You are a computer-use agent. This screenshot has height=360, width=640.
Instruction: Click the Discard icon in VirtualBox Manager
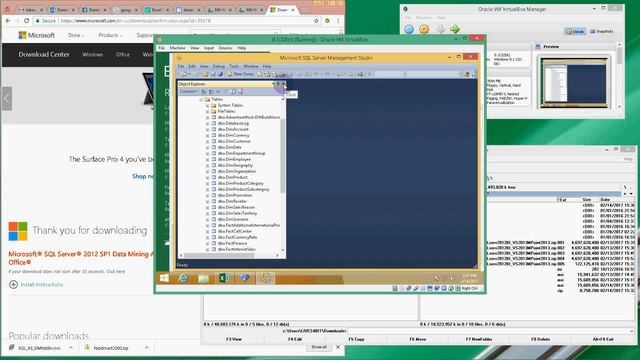[x=440, y=29]
